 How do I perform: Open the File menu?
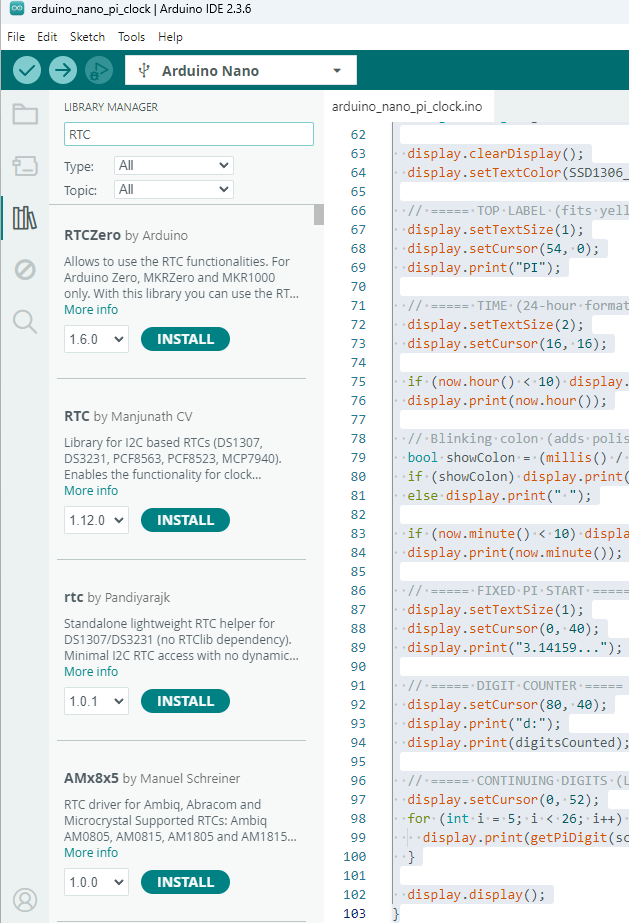tap(16, 36)
